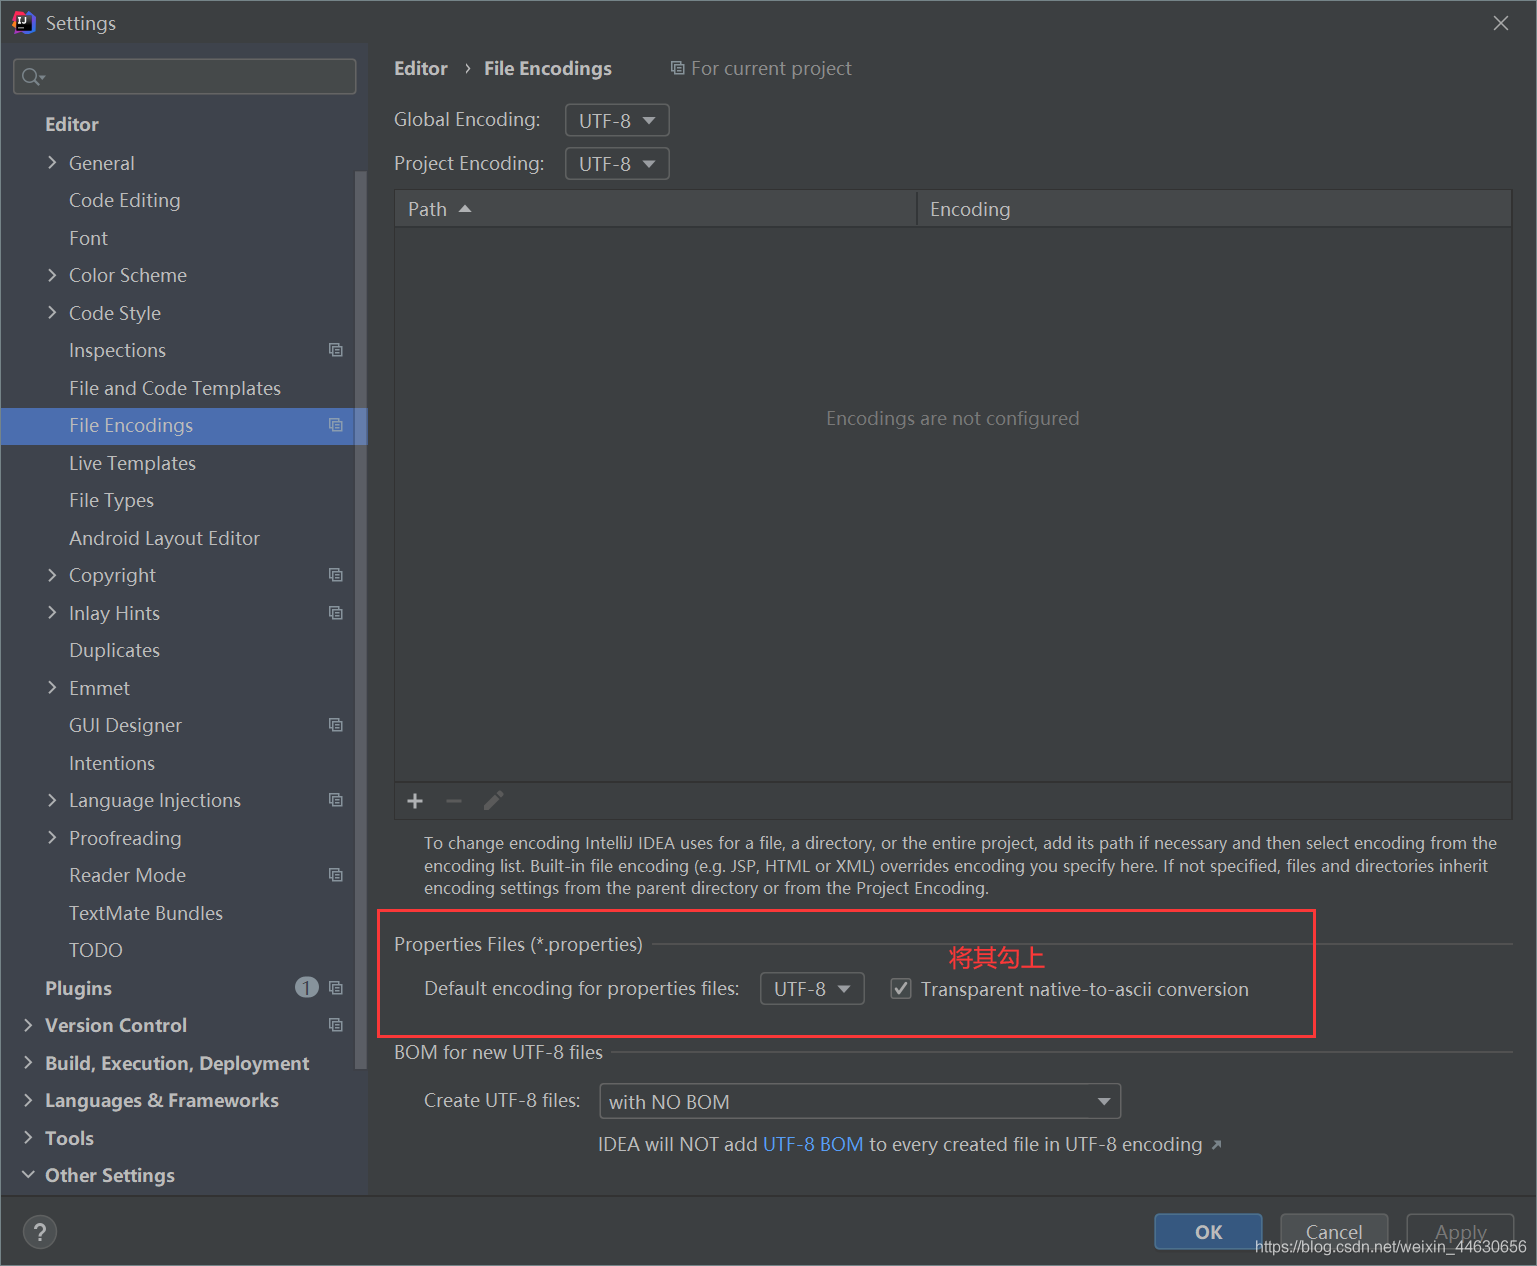
Task: Open default properties files encoding dropdown
Action: click(x=812, y=989)
